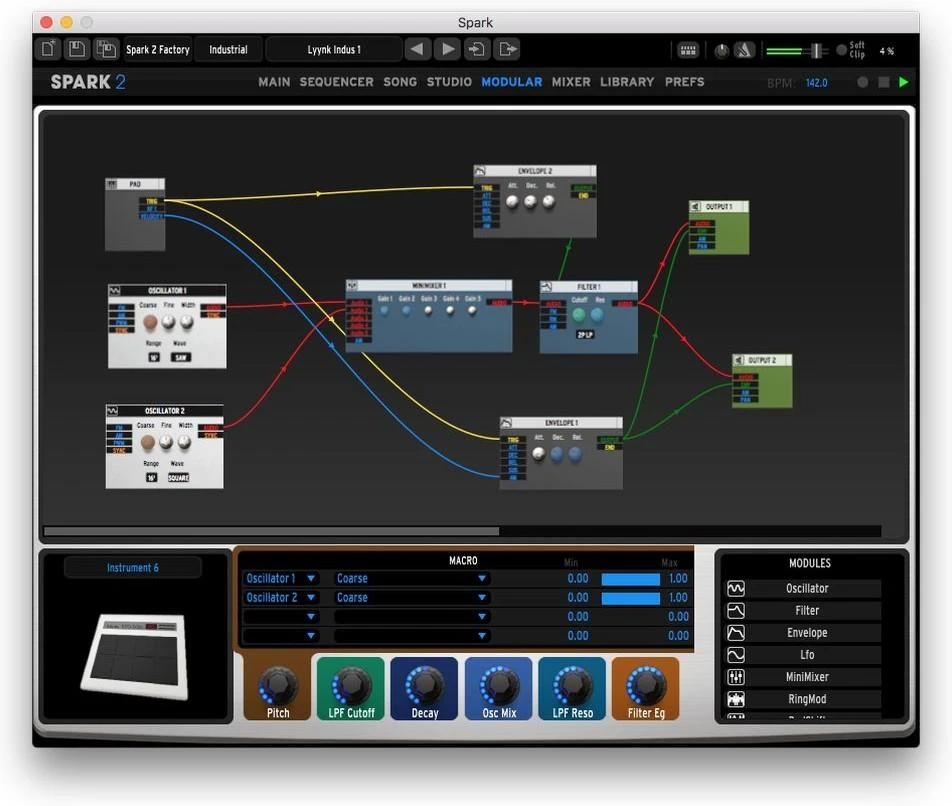This screenshot has width=952, height=806.
Task: Click the mixer icon on MiniMixer 1 header
Action: (x=352, y=285)
